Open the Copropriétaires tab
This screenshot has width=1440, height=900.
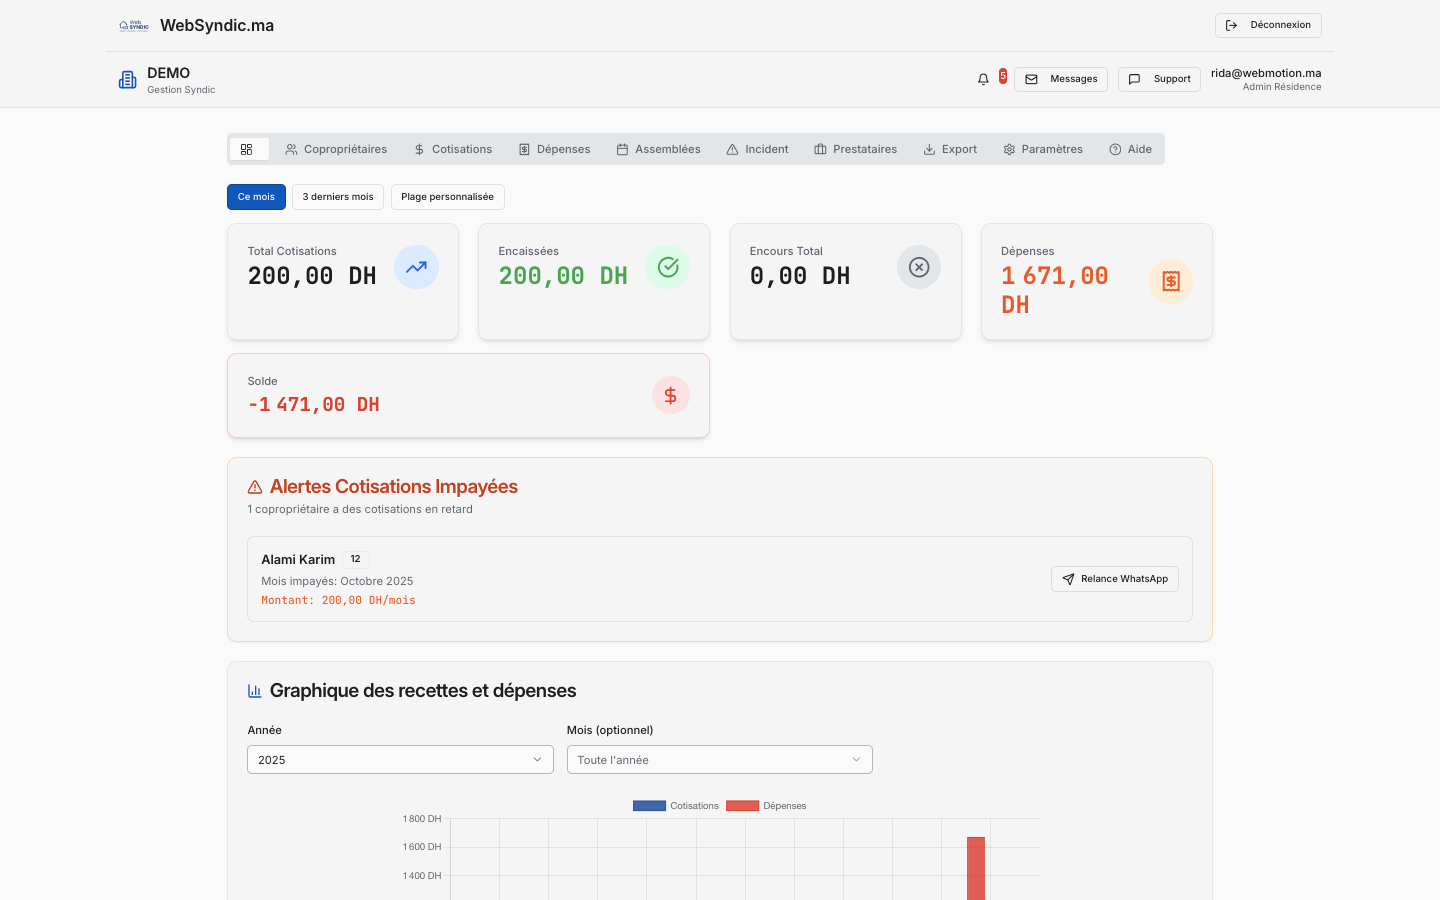336,149
